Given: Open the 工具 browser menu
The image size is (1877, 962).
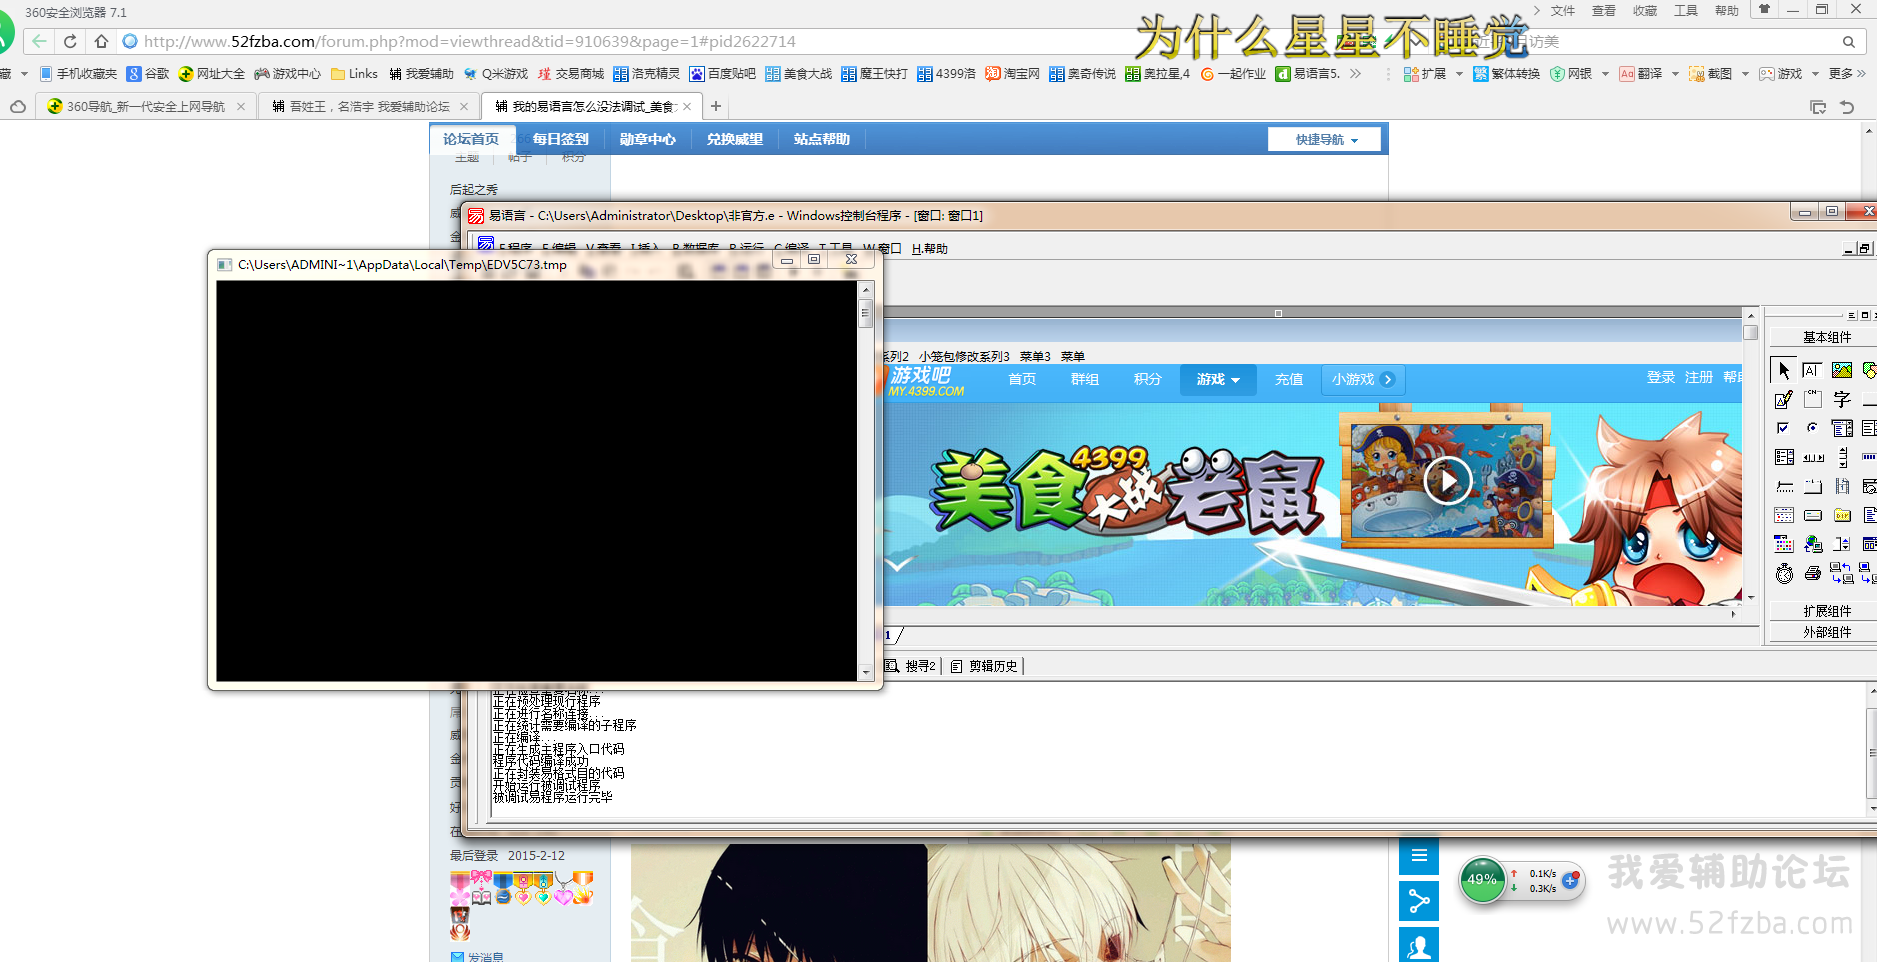Looking at the screenshot, I should point(1685,11).
